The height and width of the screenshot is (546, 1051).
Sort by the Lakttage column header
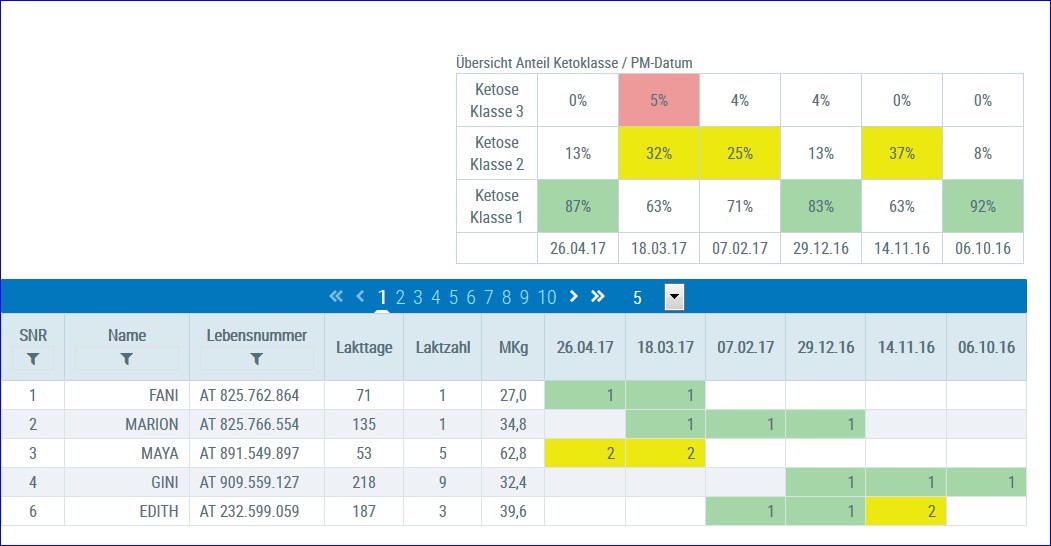363,347
